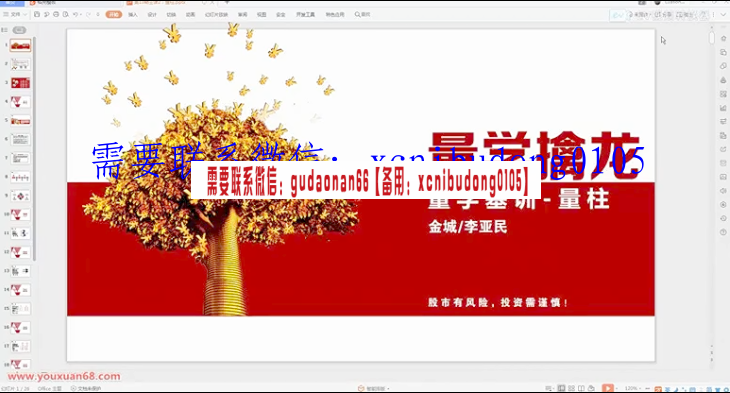Click the top icon in right sidebar

[723, 39]
